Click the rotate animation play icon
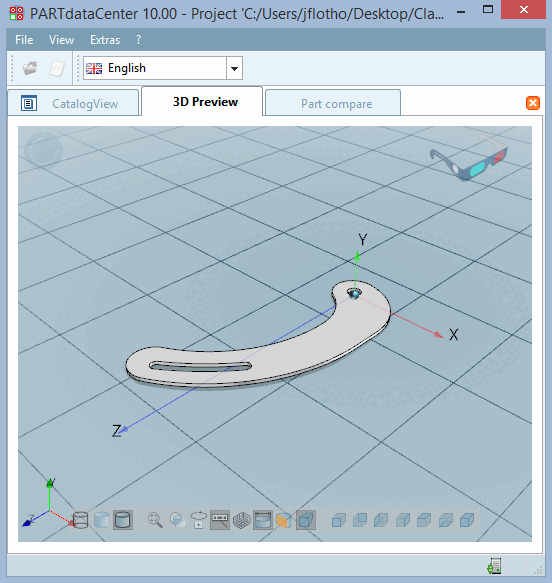552x583 pixels. 198,520
